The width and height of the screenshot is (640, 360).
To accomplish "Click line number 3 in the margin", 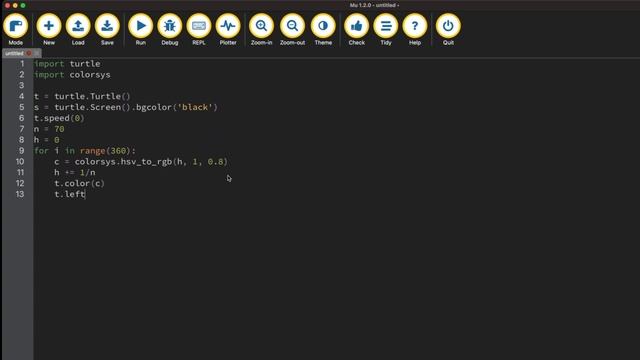I will coord(22,85).
